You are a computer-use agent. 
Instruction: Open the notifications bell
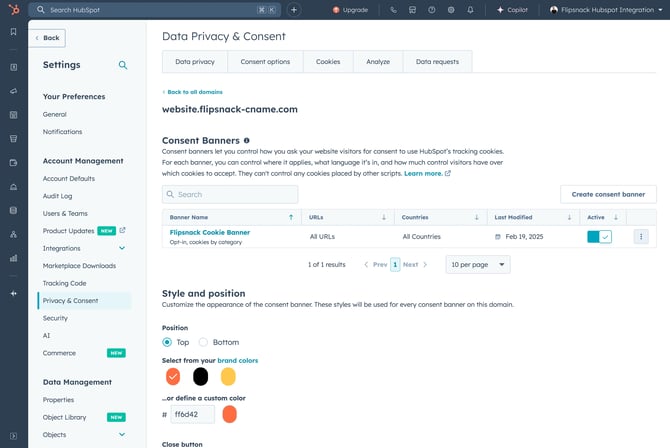coord(470,9)
